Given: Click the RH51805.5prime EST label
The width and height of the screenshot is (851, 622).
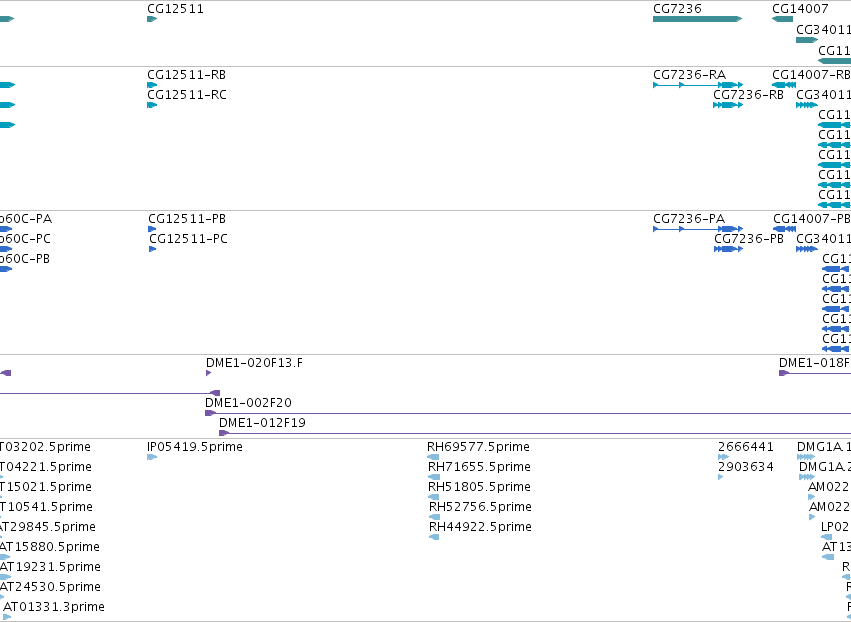Looking at the screenshot, I should pos(479,487).
